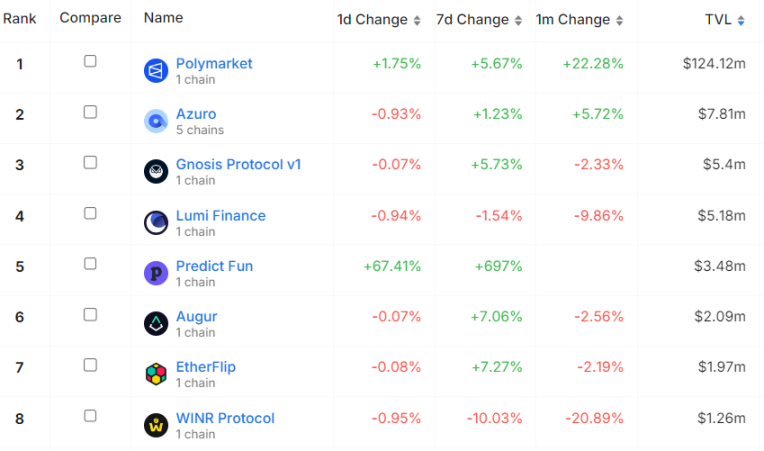
Task: Sort by 1m Change column arrows
Action: [x=620, y=20]
